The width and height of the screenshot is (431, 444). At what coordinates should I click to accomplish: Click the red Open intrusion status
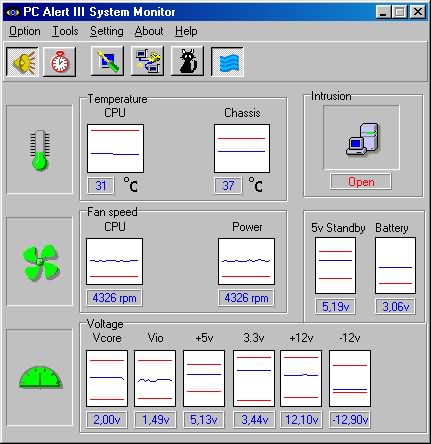click(361, 182)
